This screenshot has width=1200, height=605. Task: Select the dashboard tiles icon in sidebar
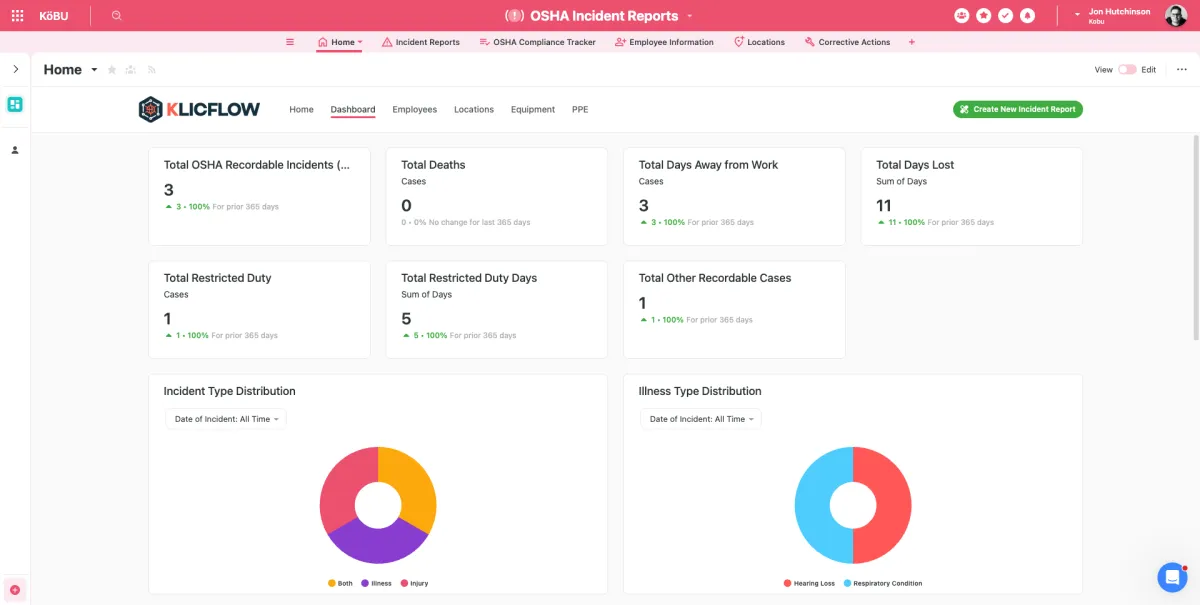(x=15, y=104)
